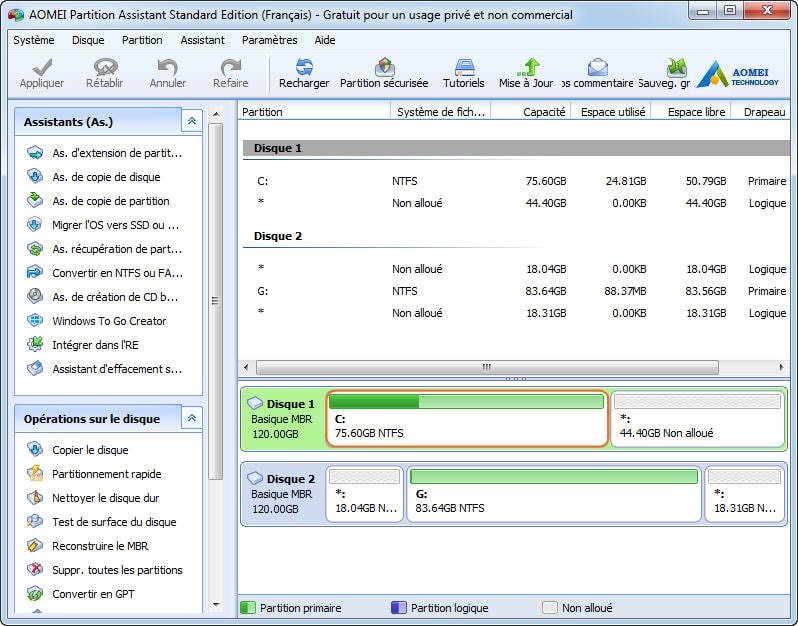Select the C: NTFS partition row
Screen dimensions: 798x626
pos(516,181)
